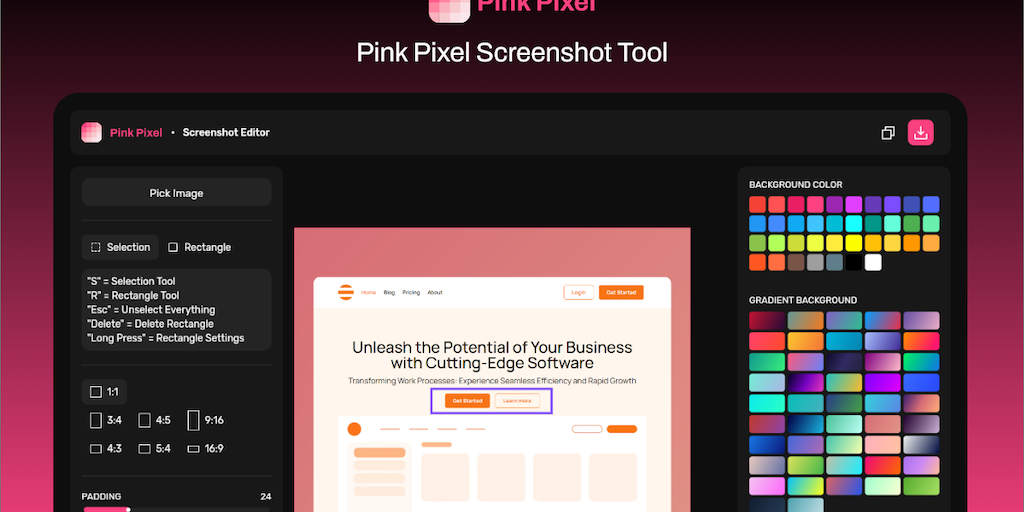Set the 16:9 widescreen aspect ratio

click(x=205, y=449)
